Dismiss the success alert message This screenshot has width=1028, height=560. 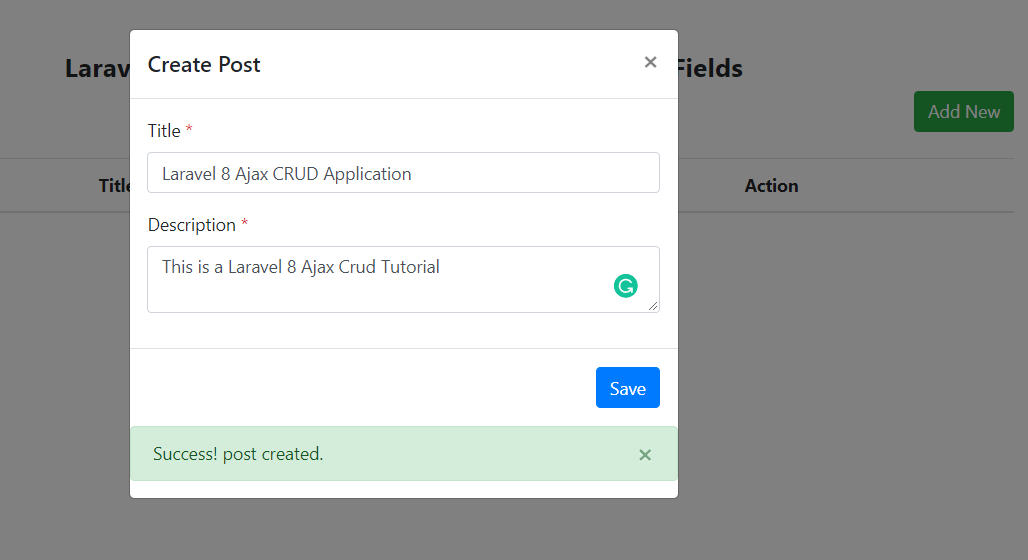(645, 455)
